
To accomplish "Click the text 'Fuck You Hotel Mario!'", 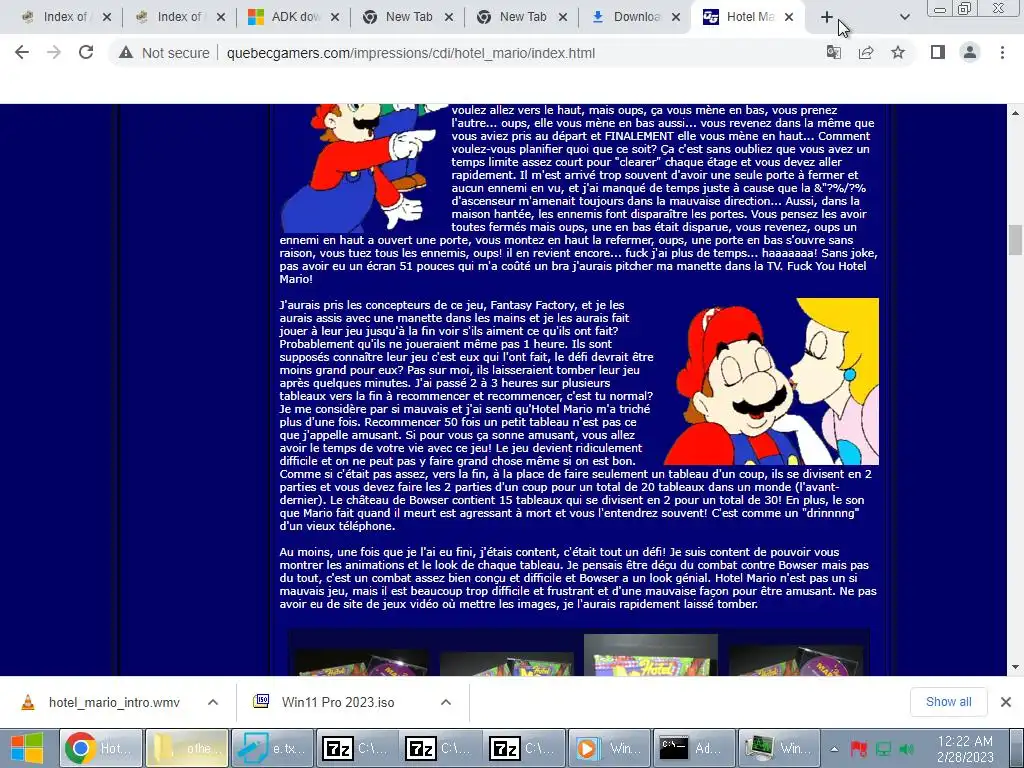I will tap(573, 272).
